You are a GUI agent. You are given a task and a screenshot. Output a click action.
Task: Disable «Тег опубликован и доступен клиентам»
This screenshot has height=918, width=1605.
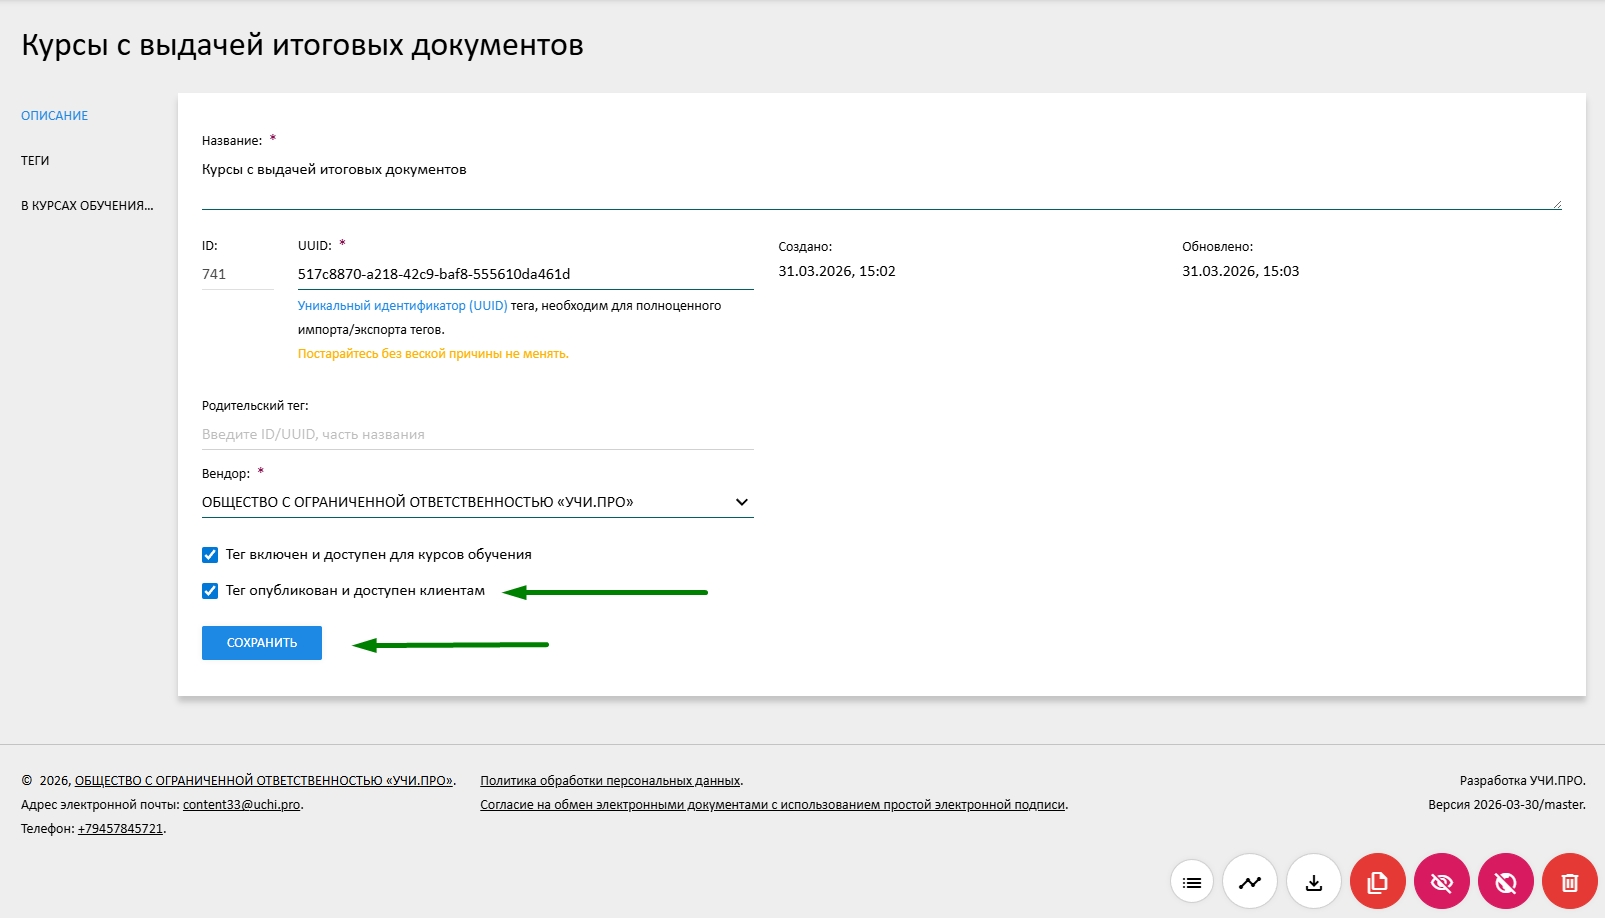[210, 591]
